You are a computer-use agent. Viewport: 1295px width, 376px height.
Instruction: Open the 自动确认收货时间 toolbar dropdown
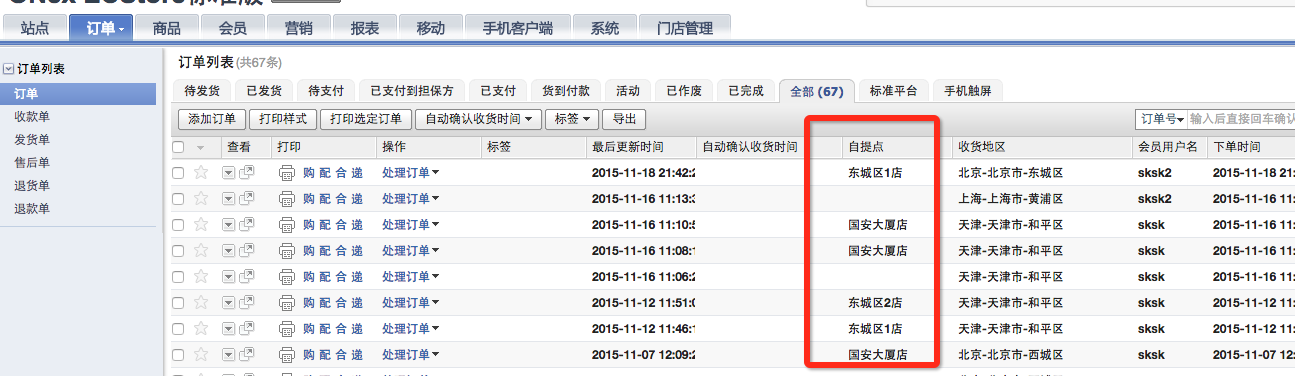478,119
